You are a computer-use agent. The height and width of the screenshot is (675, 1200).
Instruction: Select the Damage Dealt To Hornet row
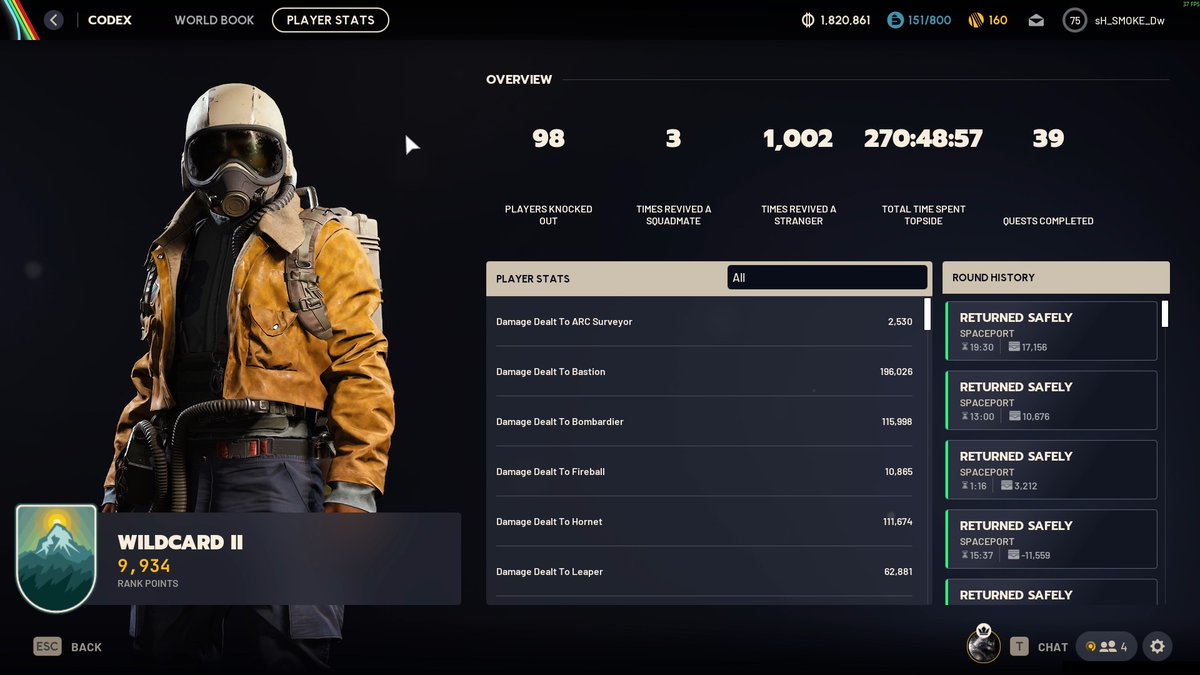[704, 522]
